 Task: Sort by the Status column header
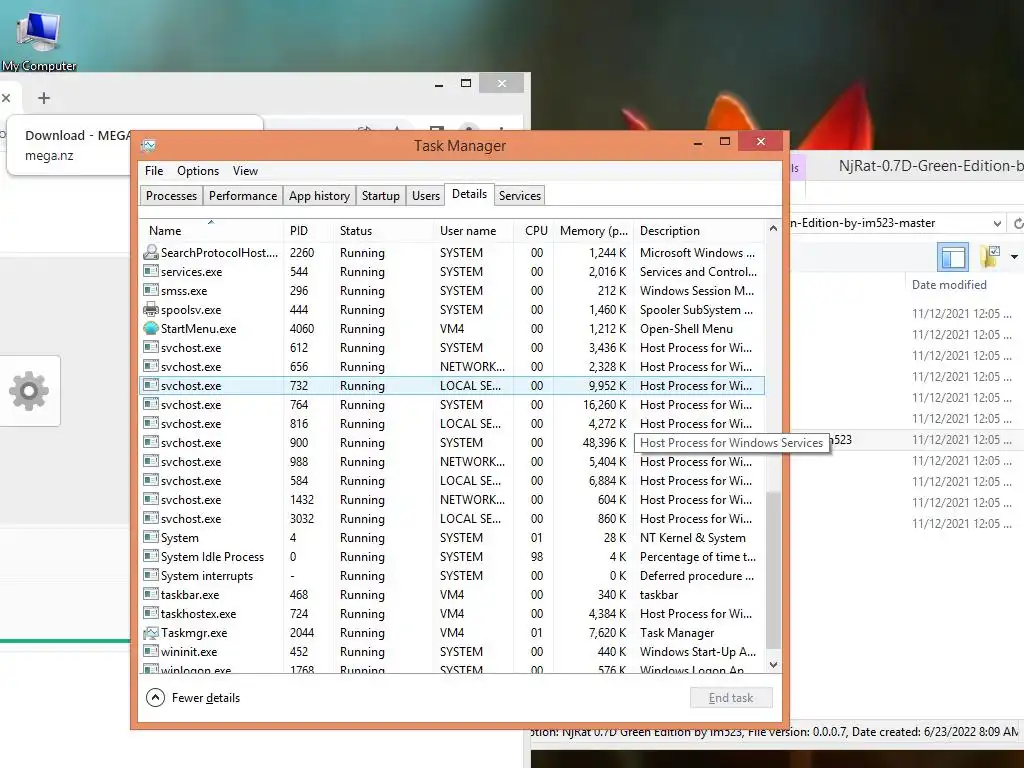[x=383, y=231]
